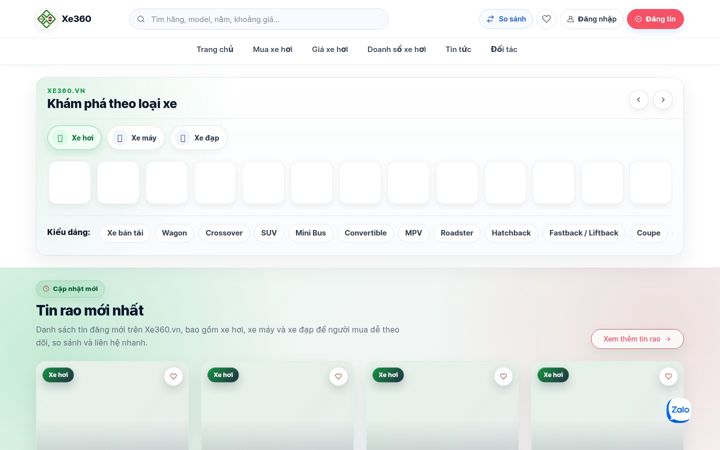720x450 pixels.
Task: Filter by MPV body style
Action: point(413,233)
